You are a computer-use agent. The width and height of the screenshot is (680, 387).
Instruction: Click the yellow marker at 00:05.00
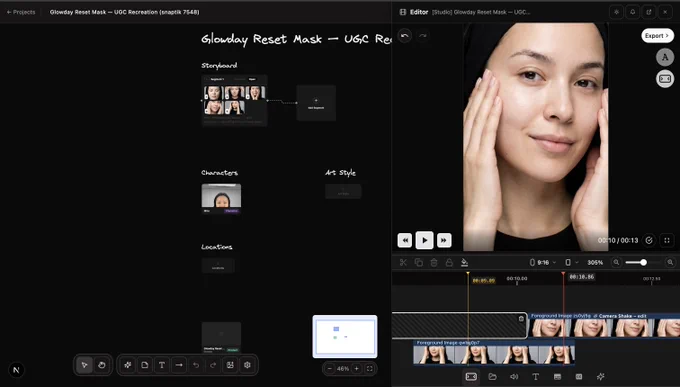click(468, 274)
